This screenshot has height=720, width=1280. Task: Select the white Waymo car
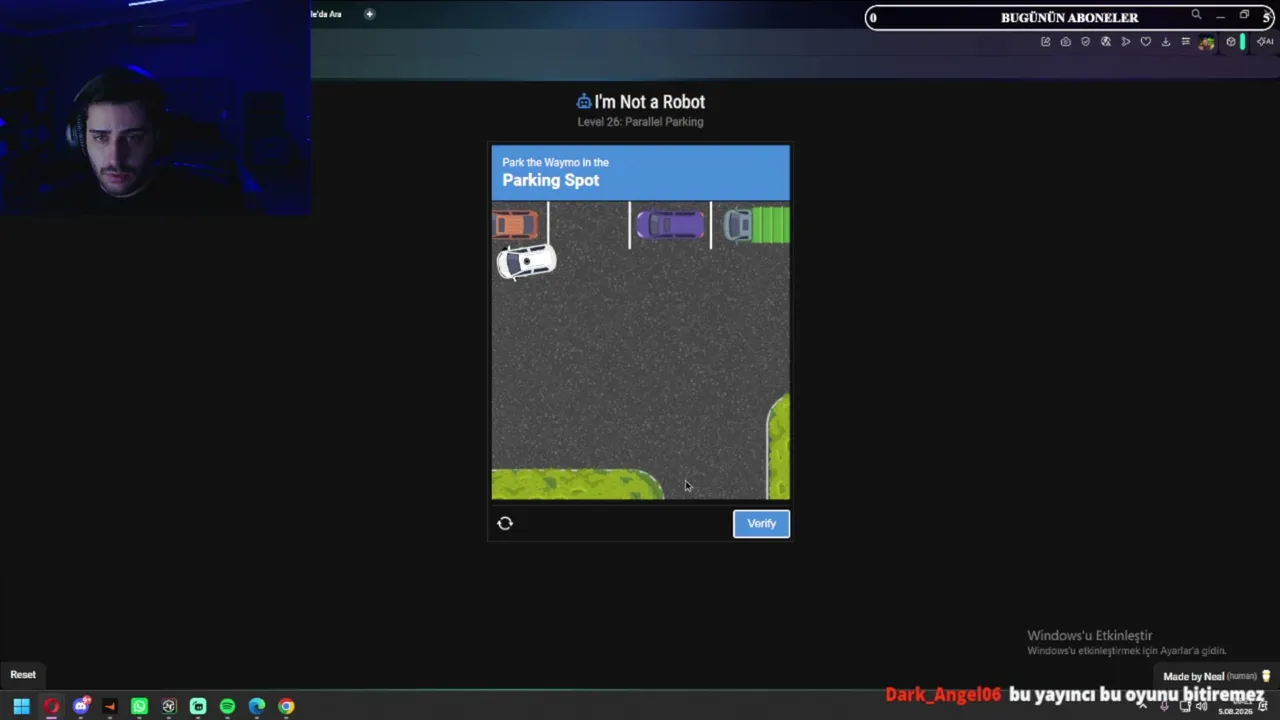526,262
